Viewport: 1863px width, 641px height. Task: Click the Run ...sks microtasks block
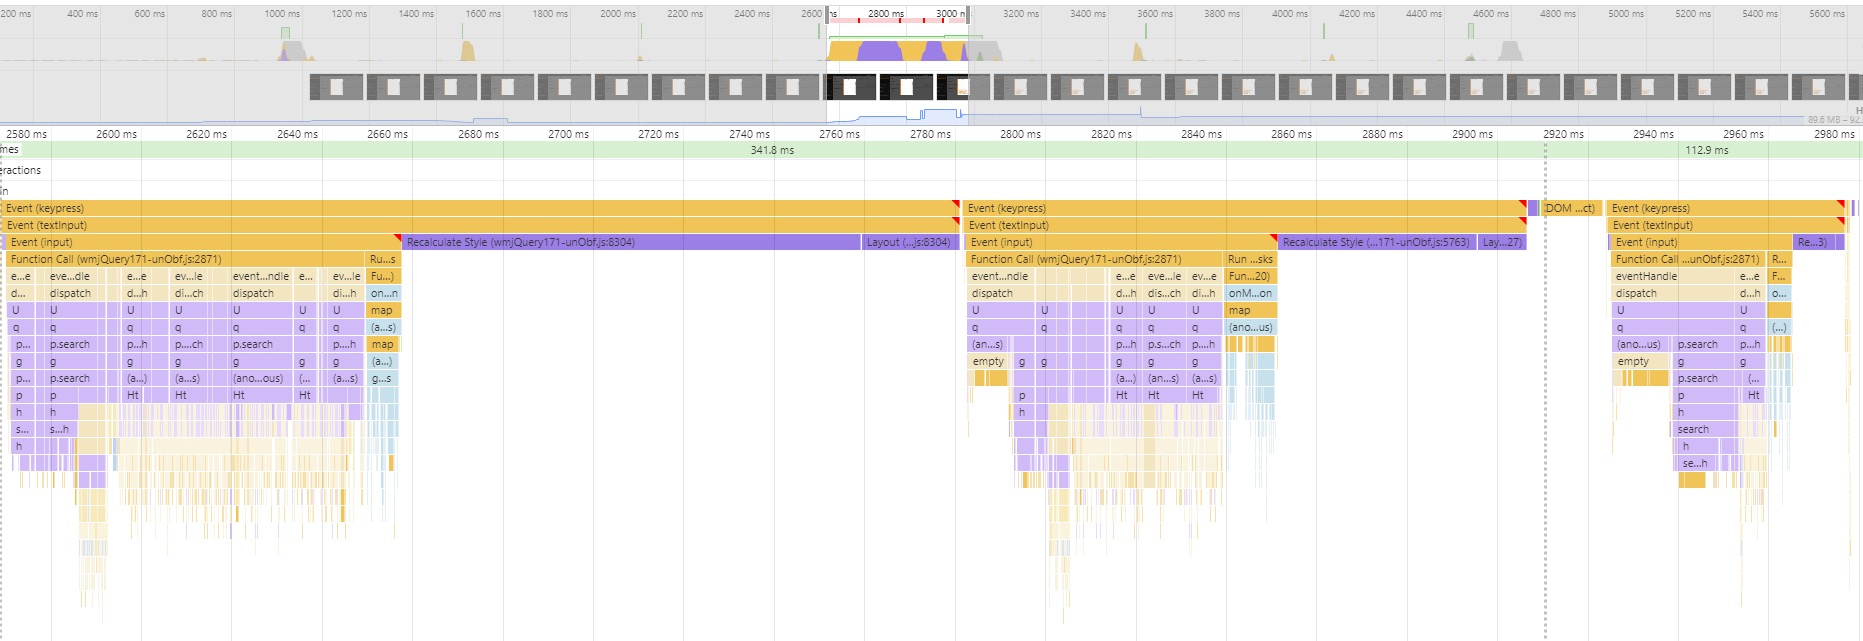[x=1250, y=259]
